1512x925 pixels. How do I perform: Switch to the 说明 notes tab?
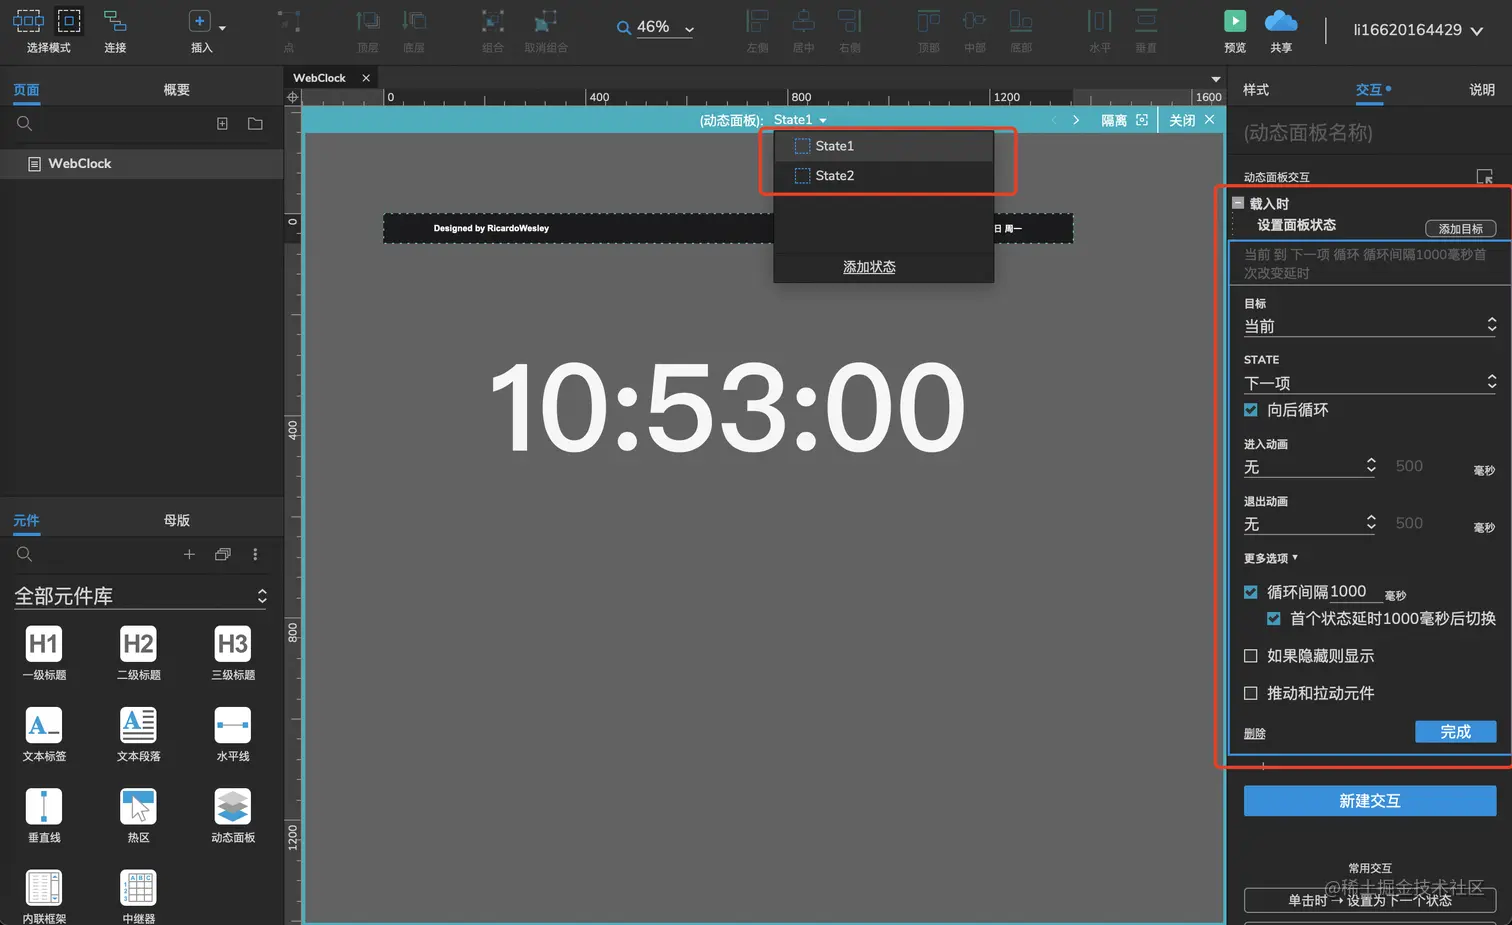pyautogui.click(x=1482, y=90)
